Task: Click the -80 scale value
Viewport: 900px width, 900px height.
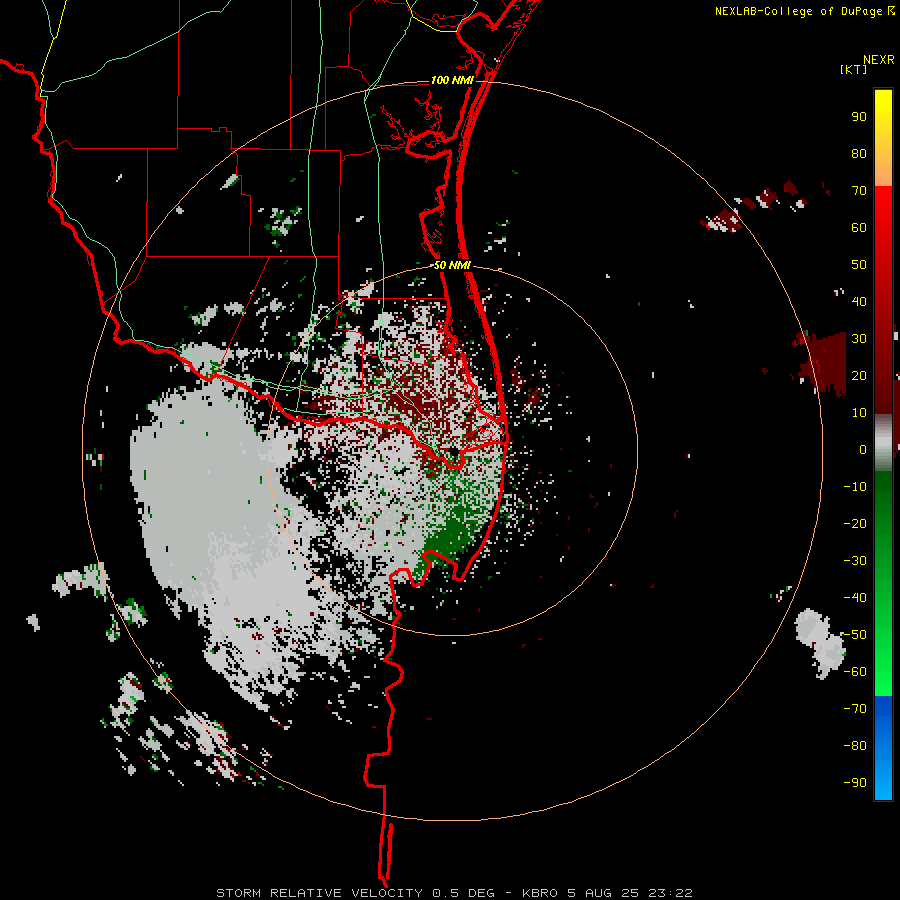Action: point(855,746)
